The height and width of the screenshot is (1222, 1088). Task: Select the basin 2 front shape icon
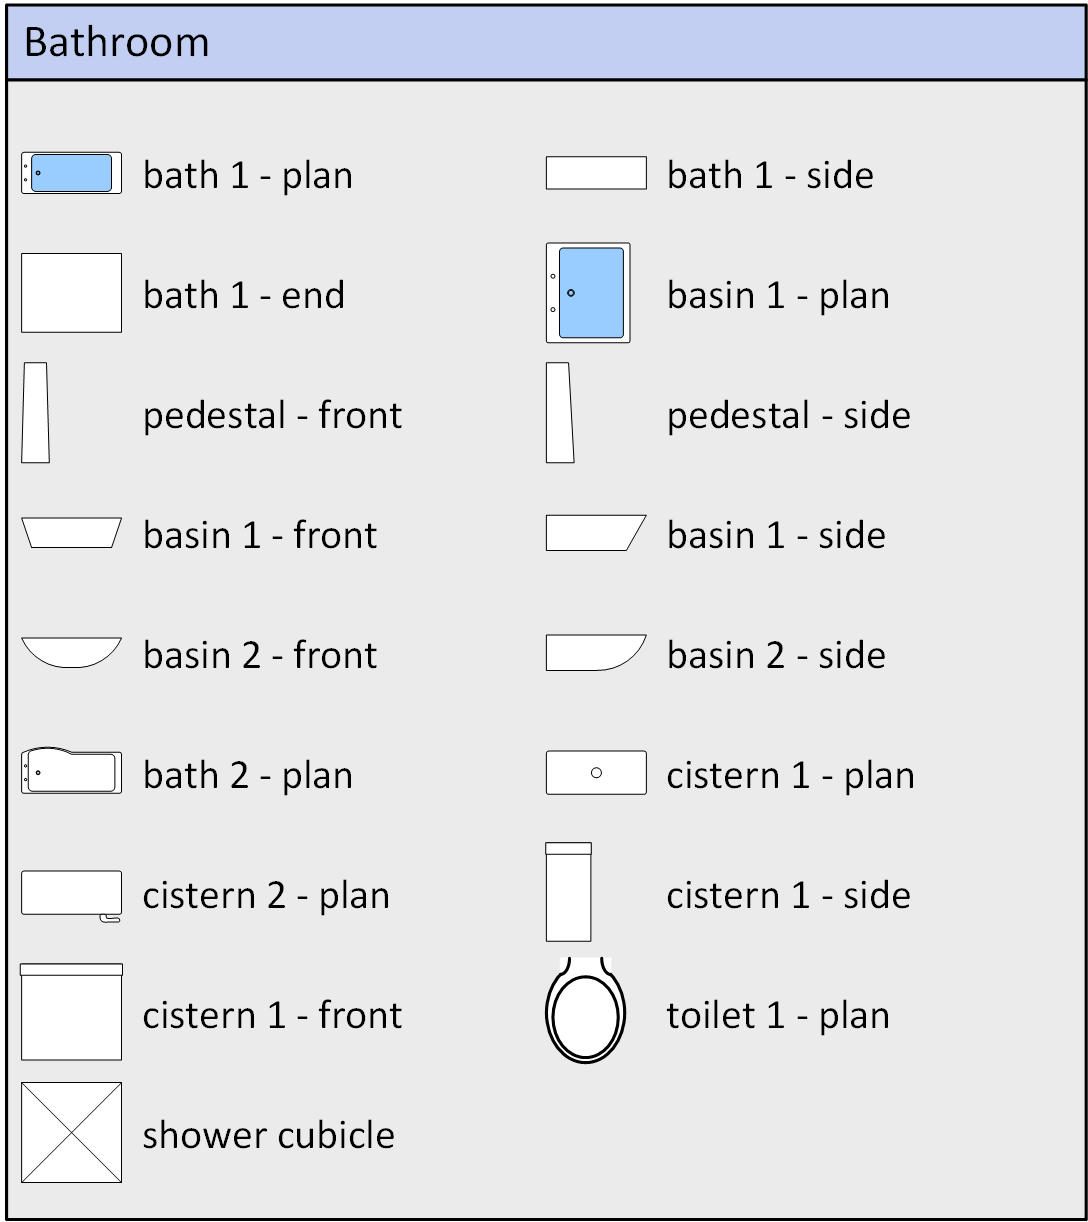click(71, 651)
